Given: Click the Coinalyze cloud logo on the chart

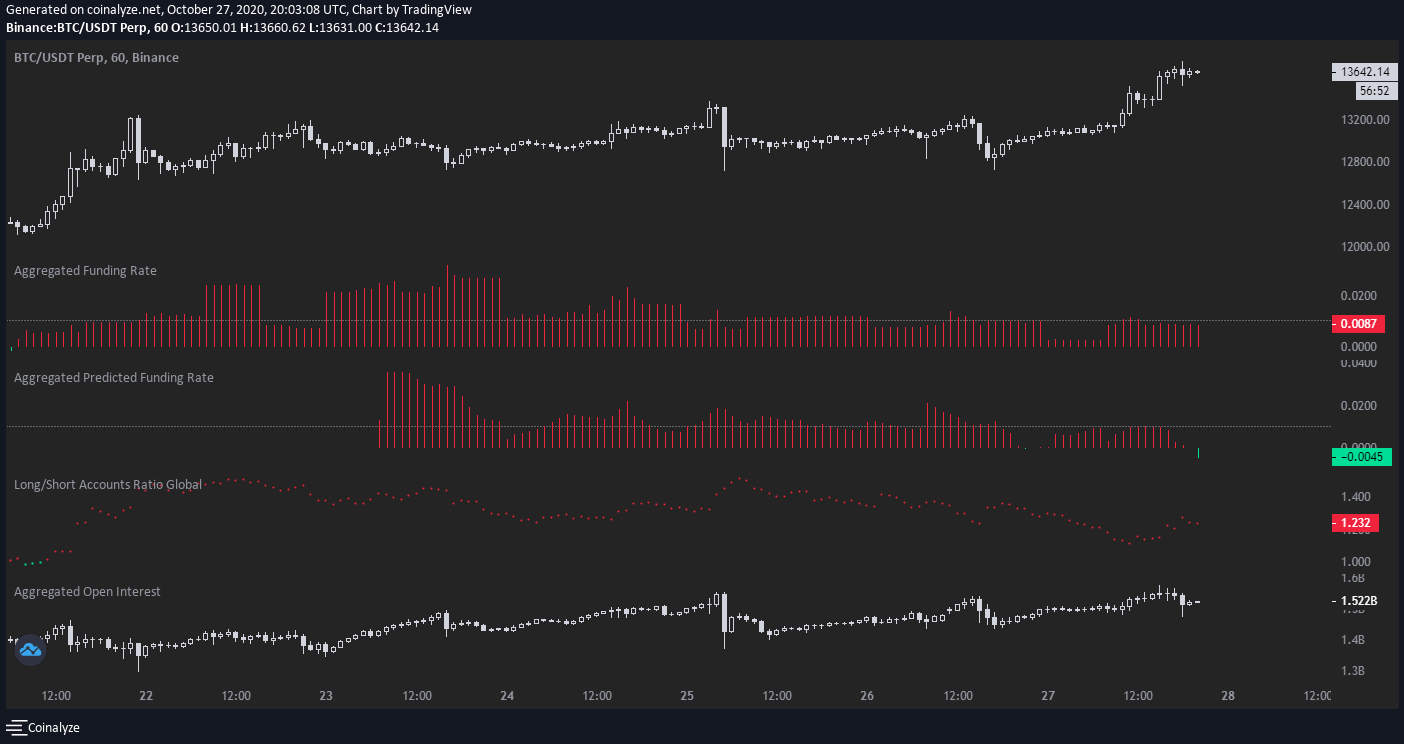Looking at the screenshot, I should pos(30,650).
